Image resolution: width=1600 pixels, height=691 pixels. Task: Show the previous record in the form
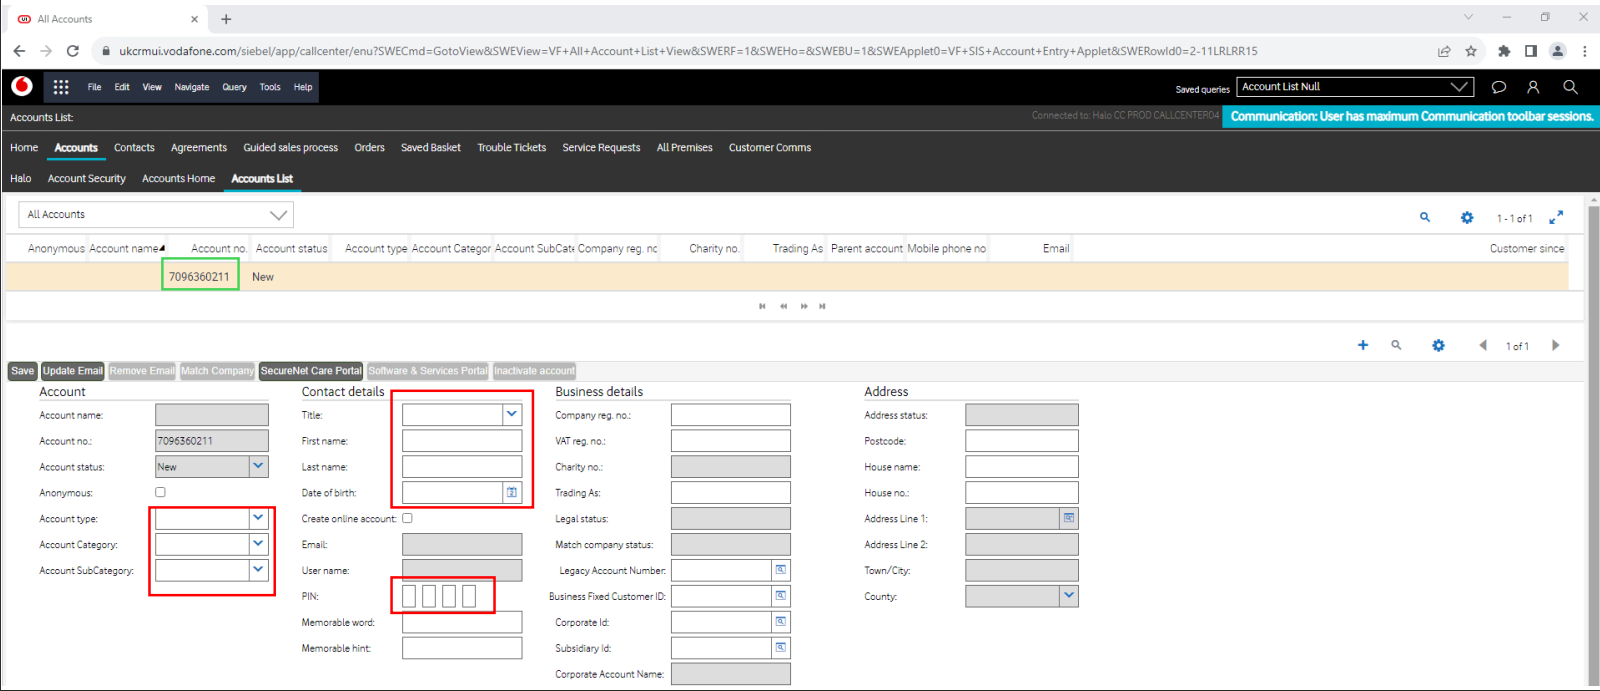pyautogui.click(x=1483, y=345)
